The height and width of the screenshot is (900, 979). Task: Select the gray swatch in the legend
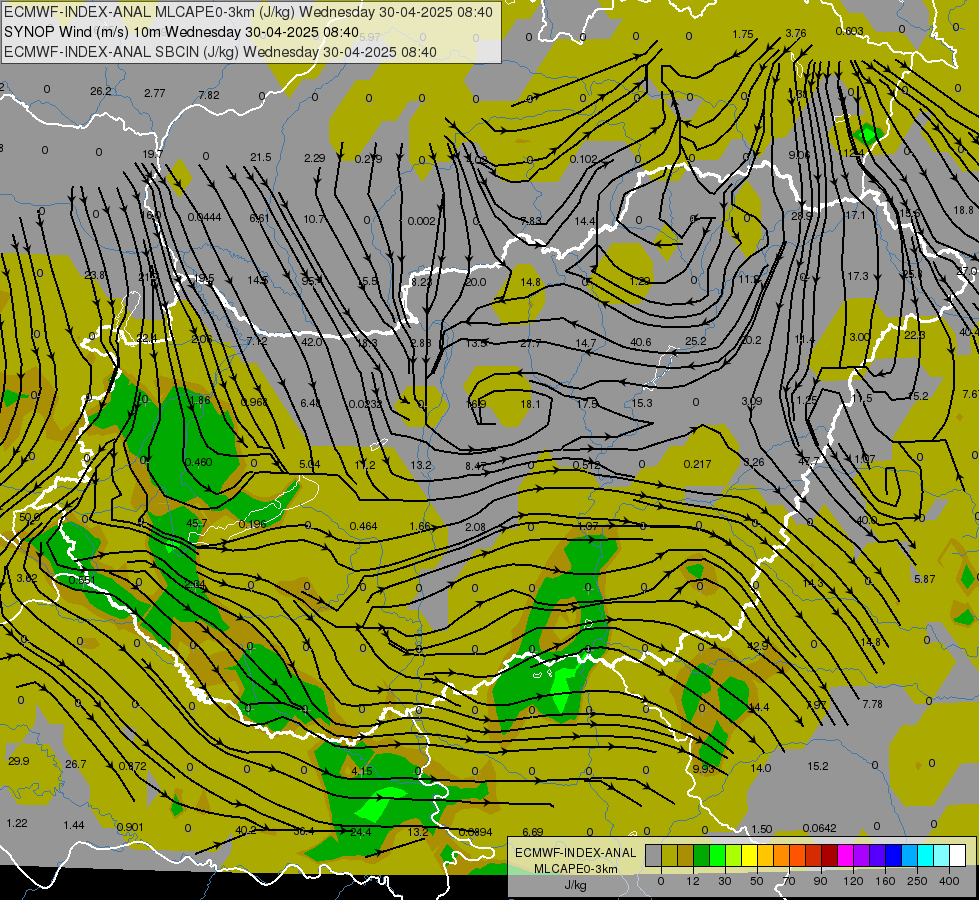tap(653, 856)
